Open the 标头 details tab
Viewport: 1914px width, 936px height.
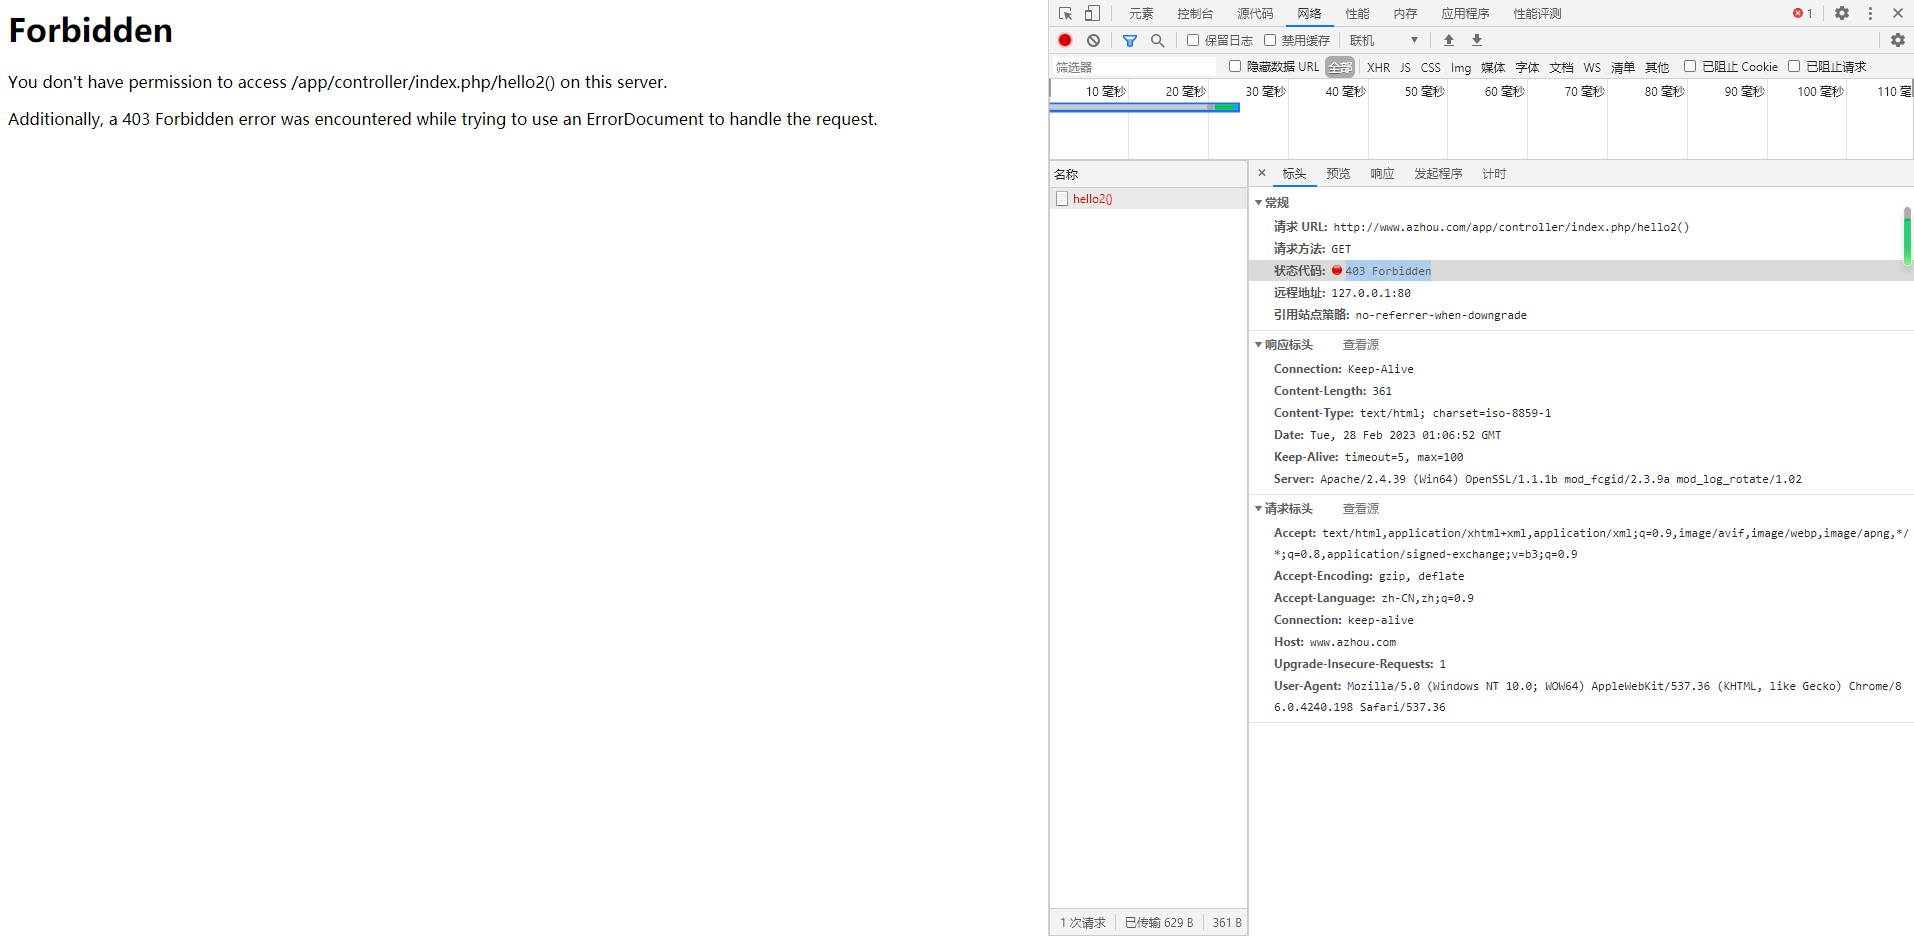click(1294, 174)
